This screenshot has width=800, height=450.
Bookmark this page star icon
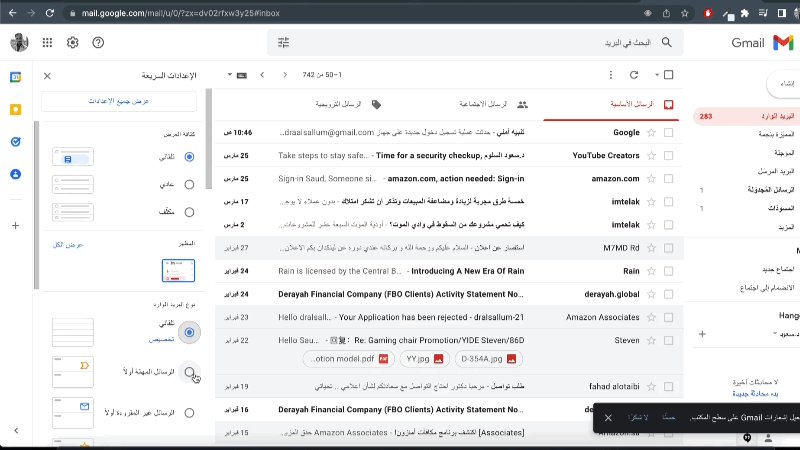685,13
